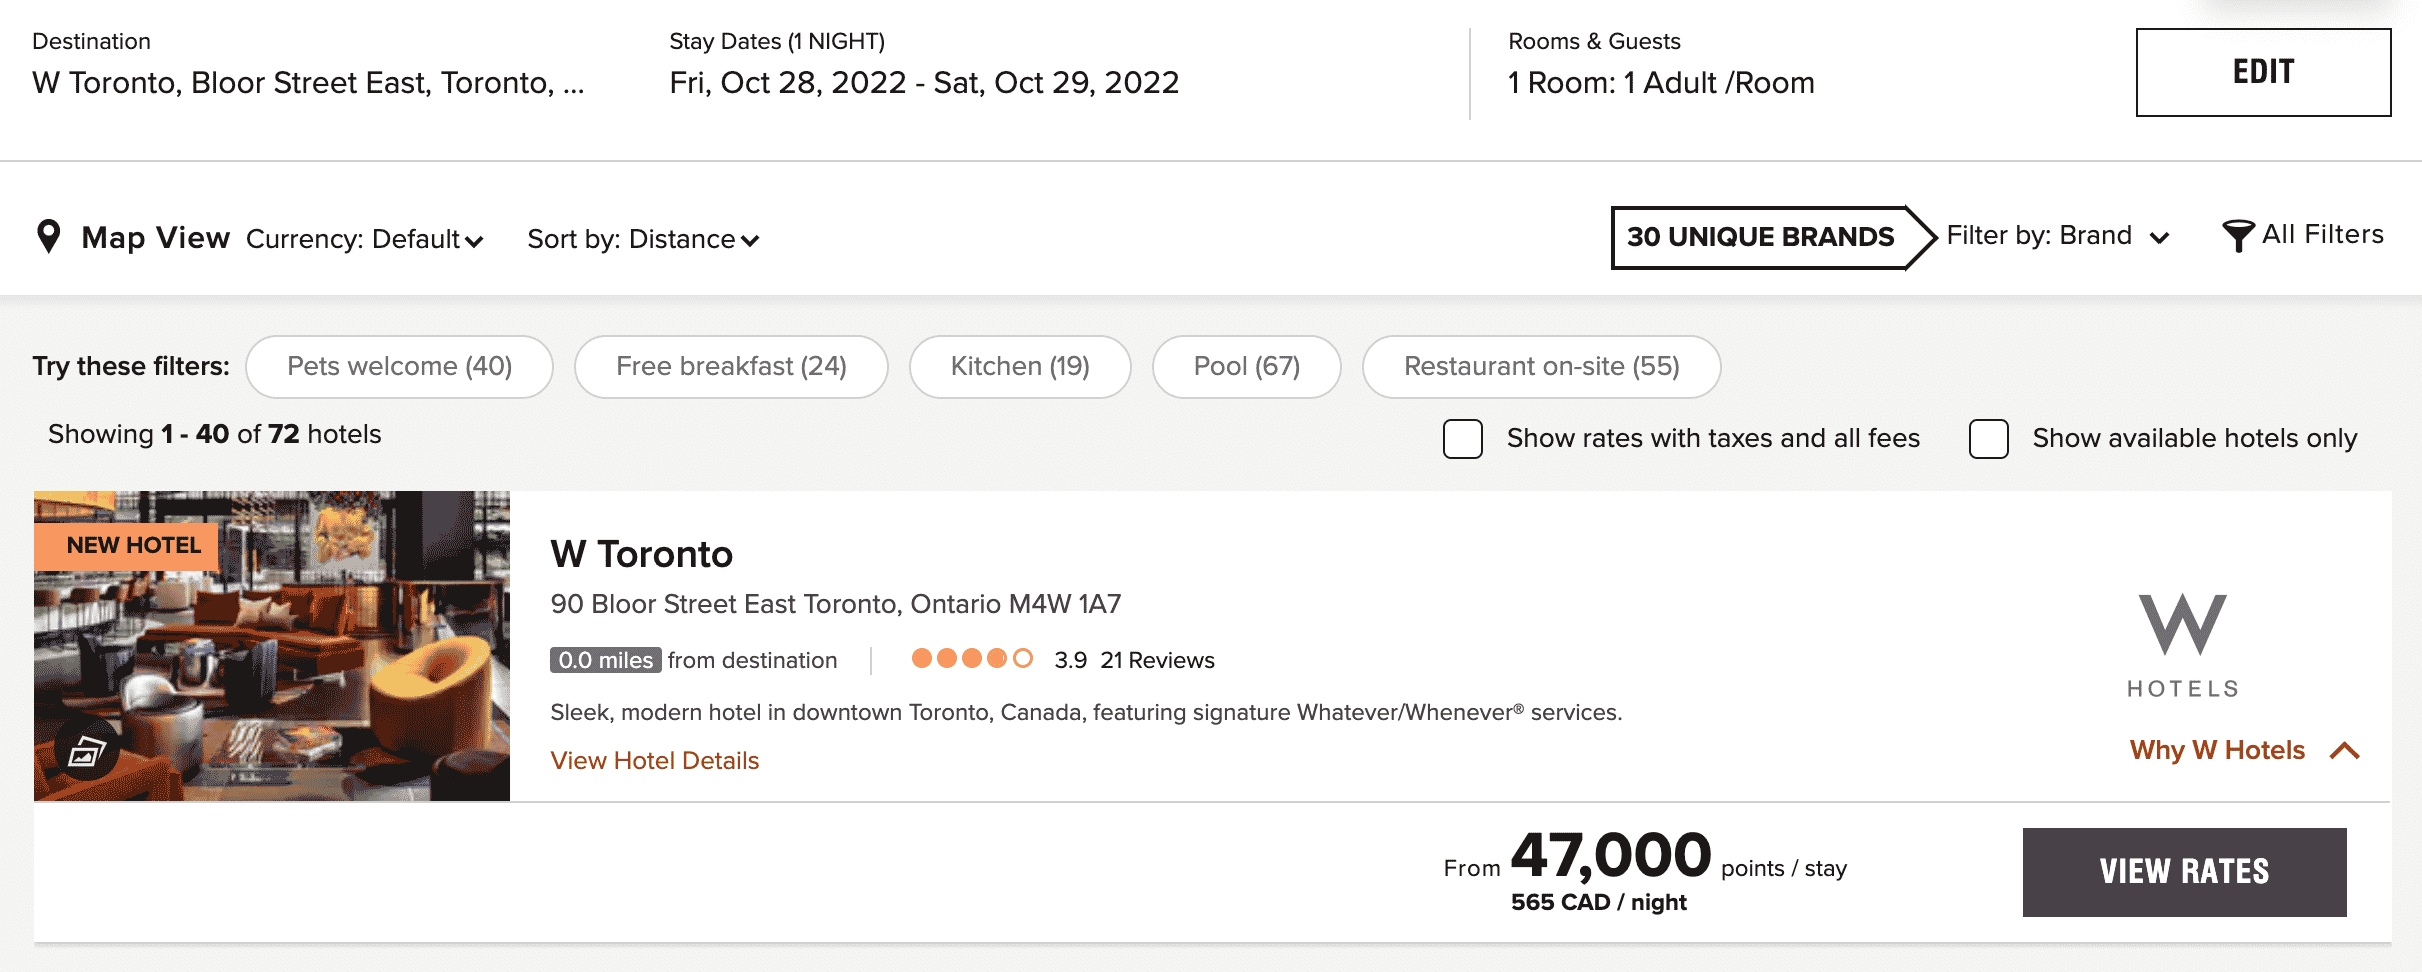Click the All Filters funnel icon
The image size is (2422, 972).
2237,236
